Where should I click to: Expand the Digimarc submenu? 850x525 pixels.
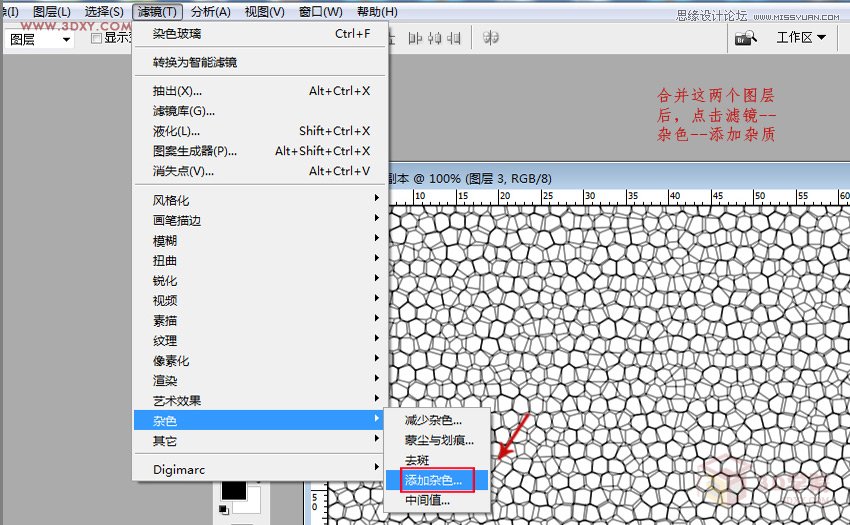coord(259,470)
